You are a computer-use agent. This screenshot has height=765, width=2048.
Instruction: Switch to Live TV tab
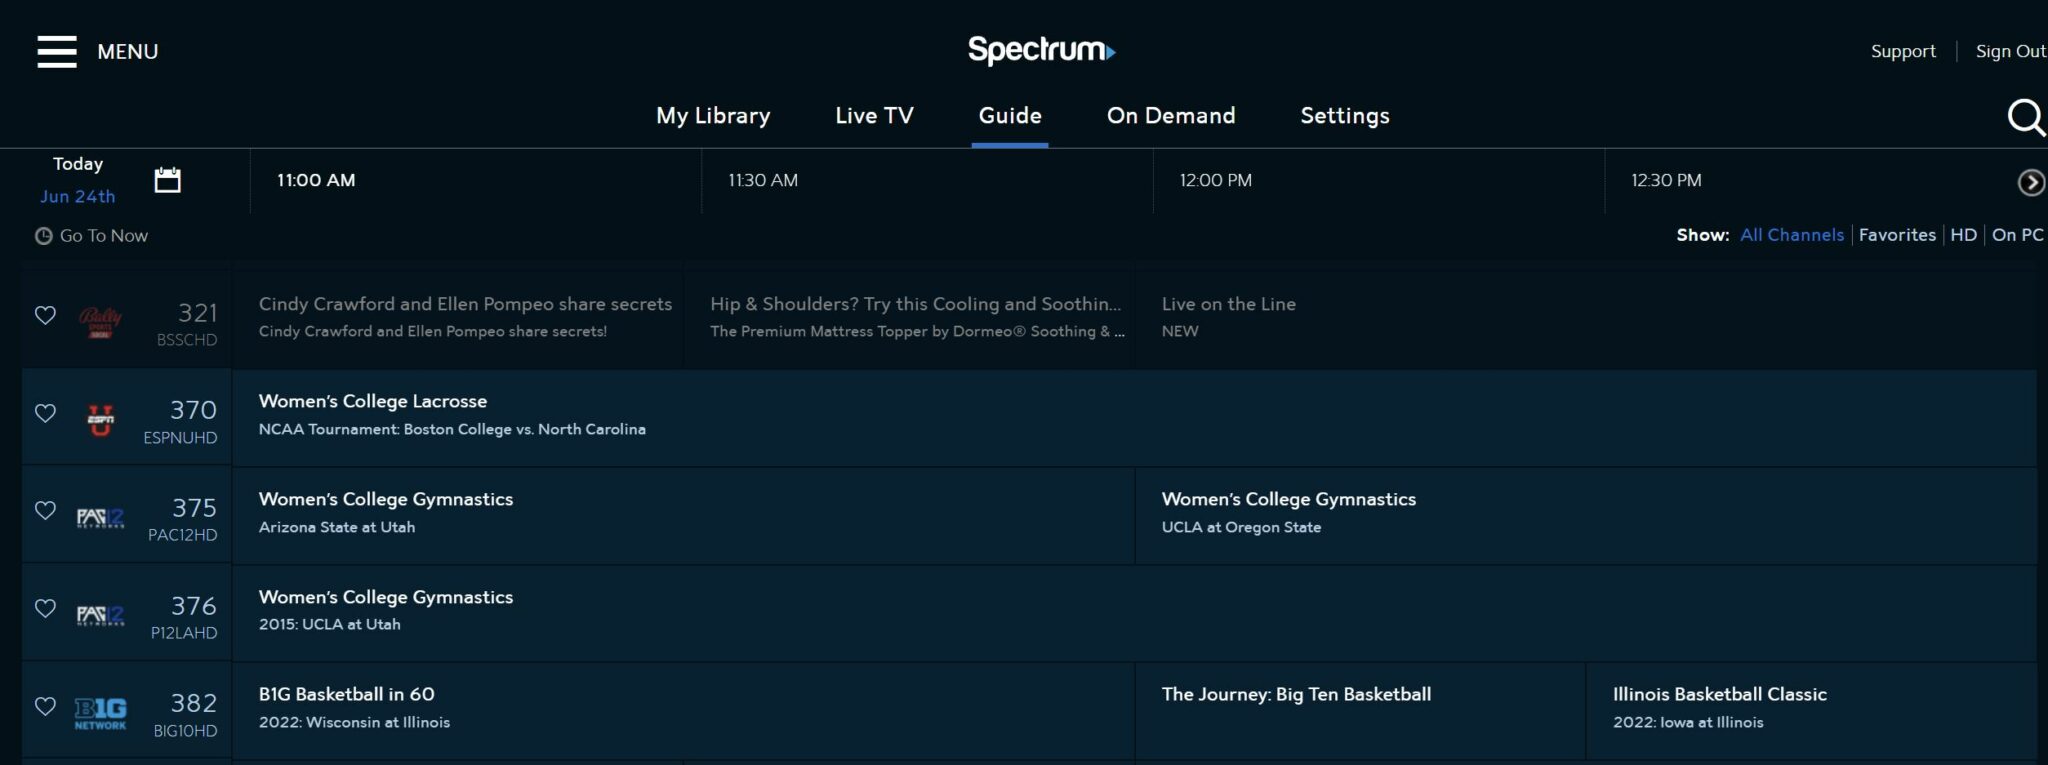[x=874, y=116]
